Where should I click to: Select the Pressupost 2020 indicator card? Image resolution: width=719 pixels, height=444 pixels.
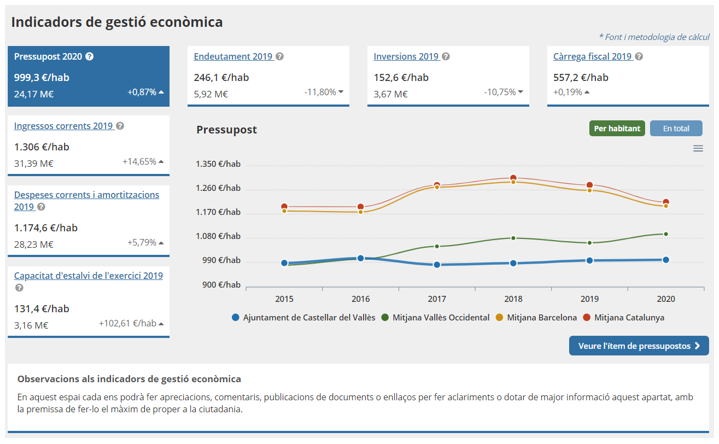88,74
